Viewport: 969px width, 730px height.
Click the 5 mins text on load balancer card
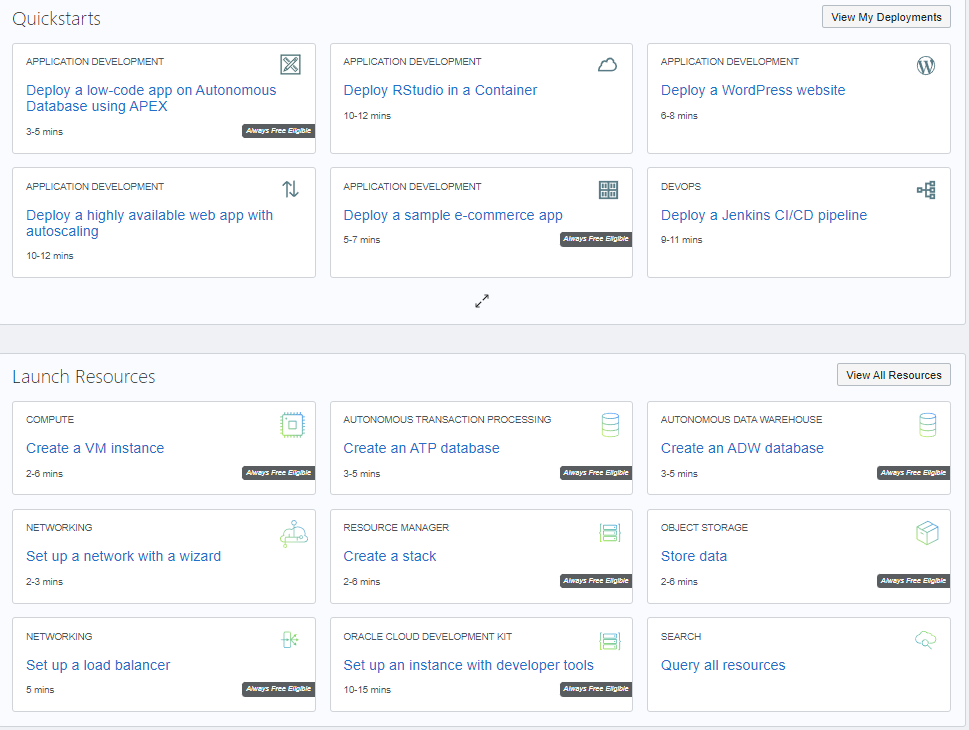point(40,690)
